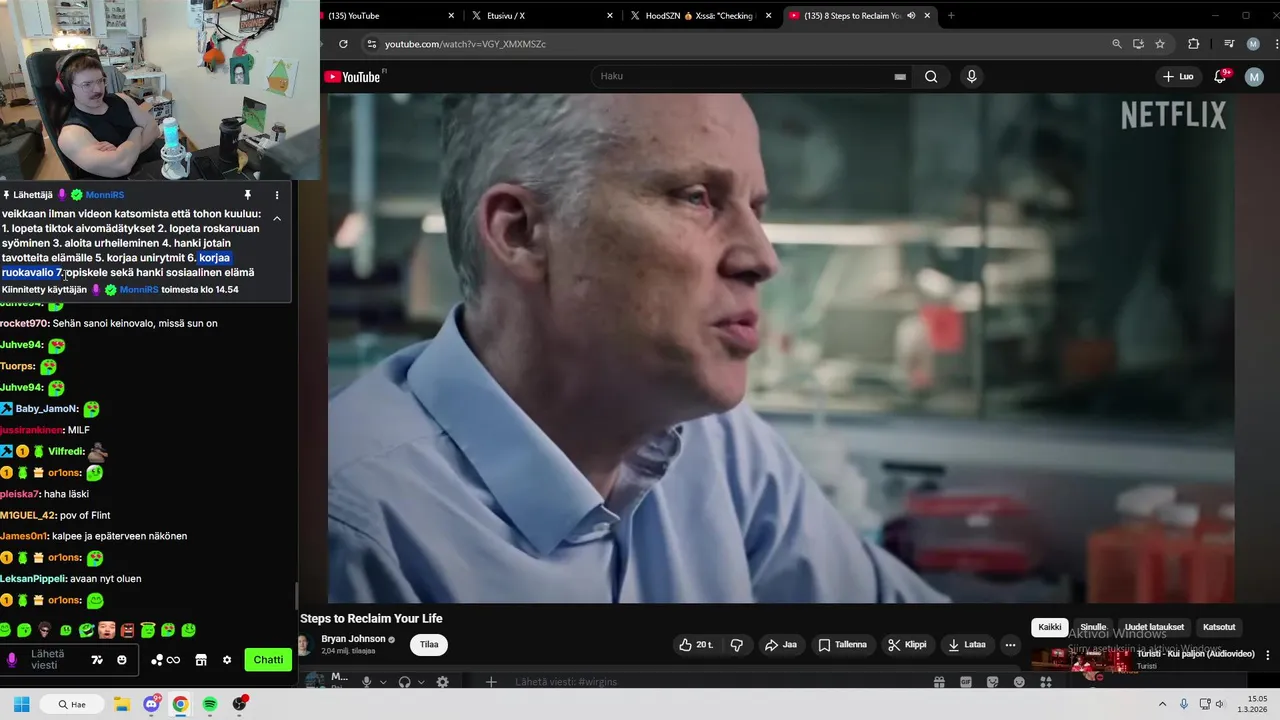
Task: Open the emote picker in chat input
Action: [x=122, y=660]
